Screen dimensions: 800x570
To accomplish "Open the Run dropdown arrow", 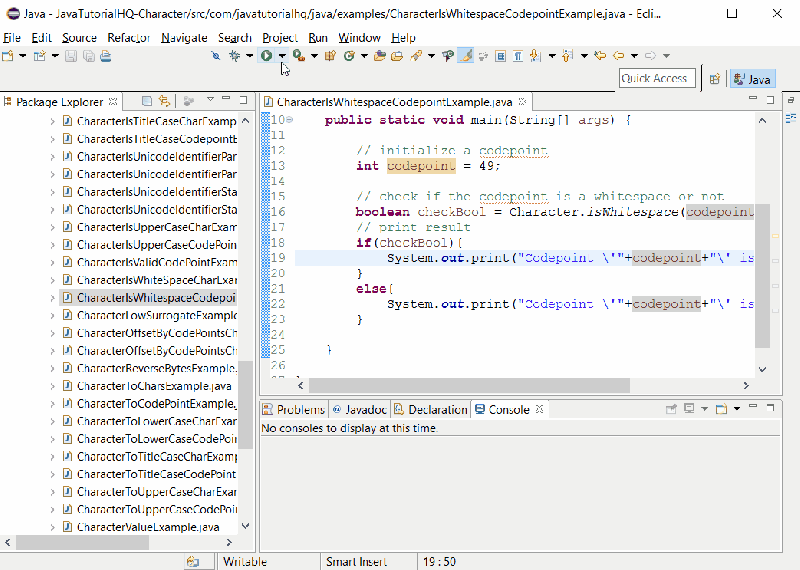I will pos(282,56).
